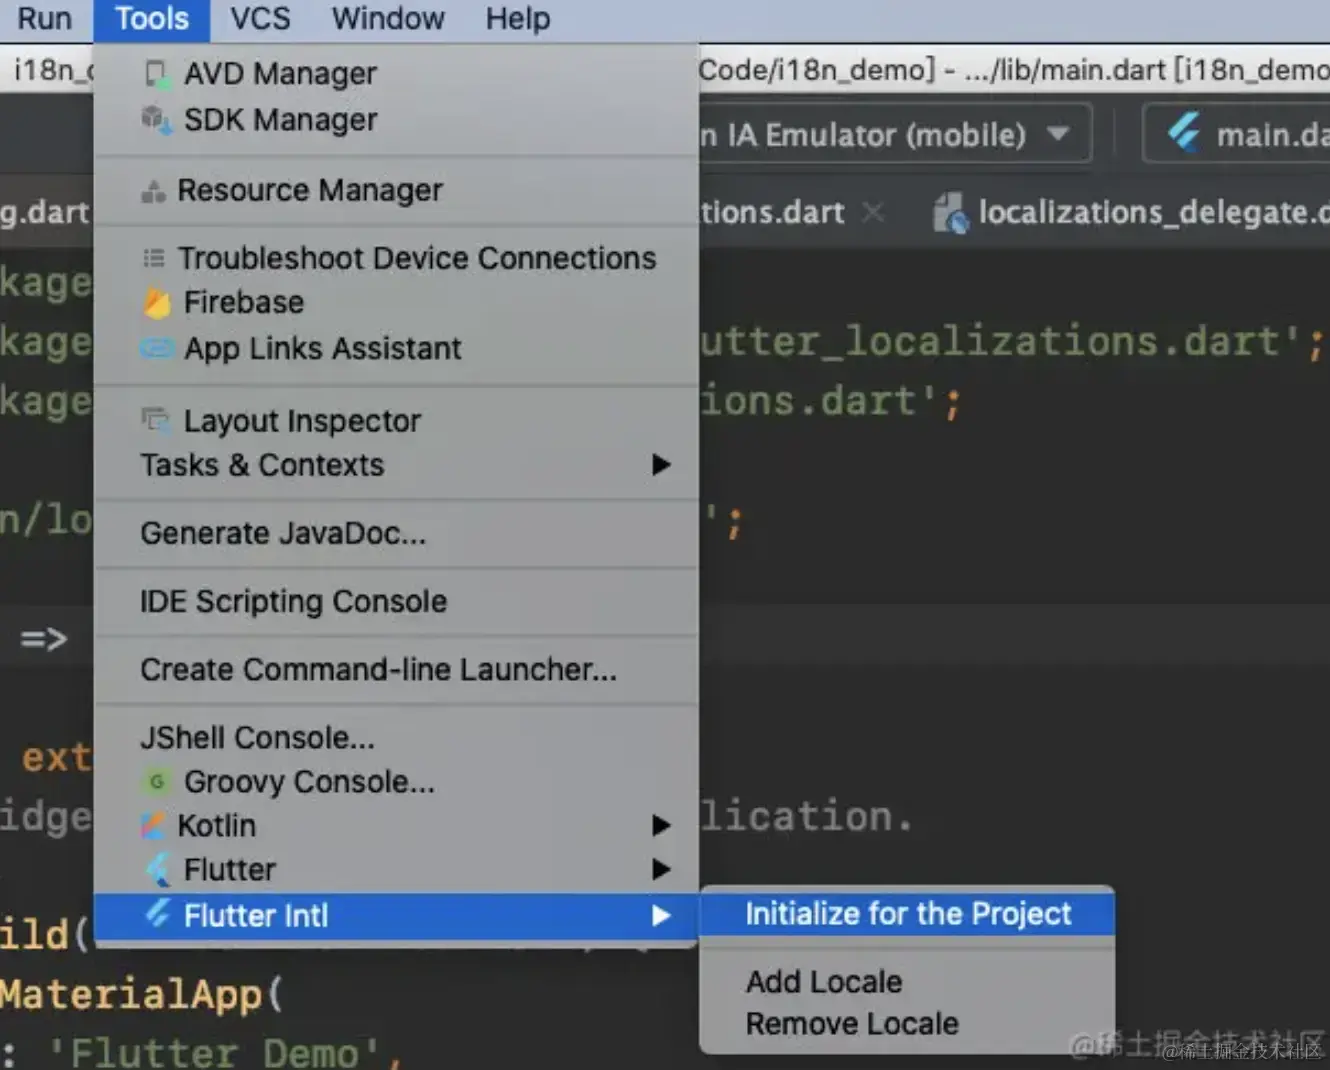Select the Flutter menu entry

[396, 870]
